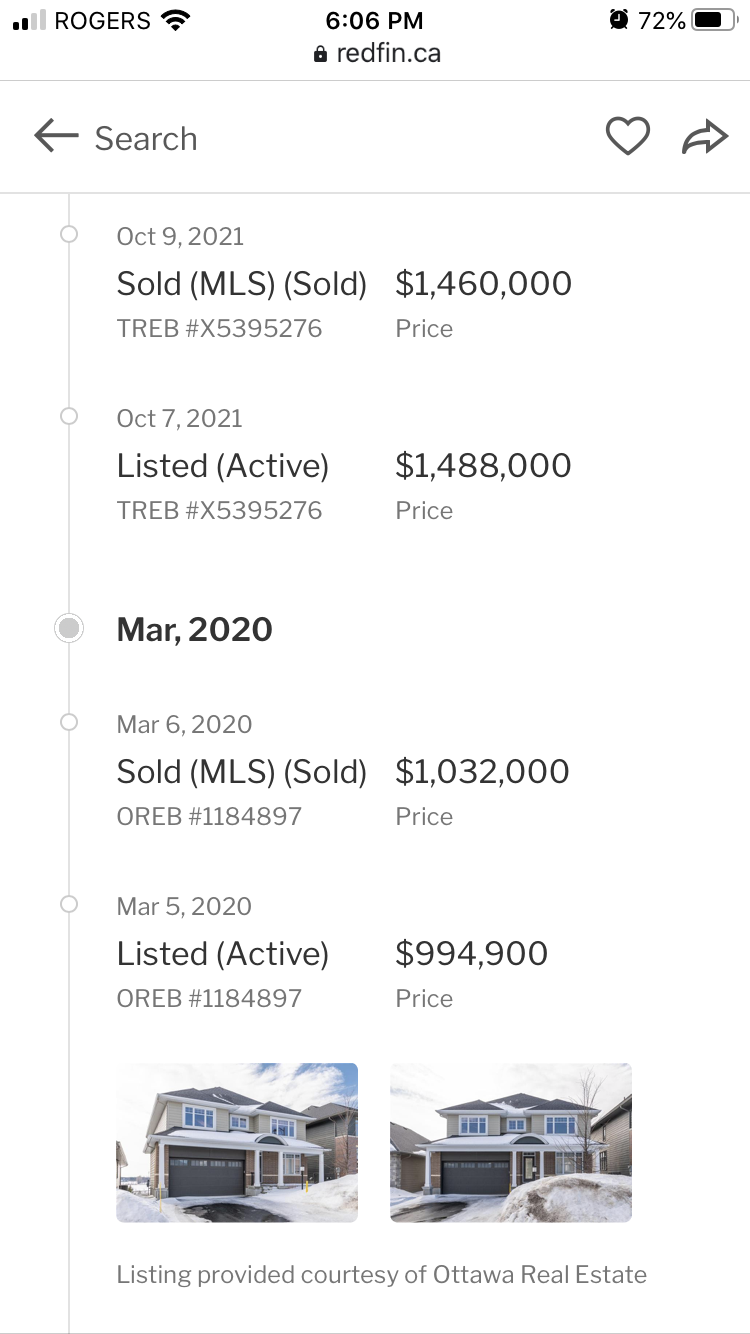Tap the back arrow icon

tap(56, 137)
